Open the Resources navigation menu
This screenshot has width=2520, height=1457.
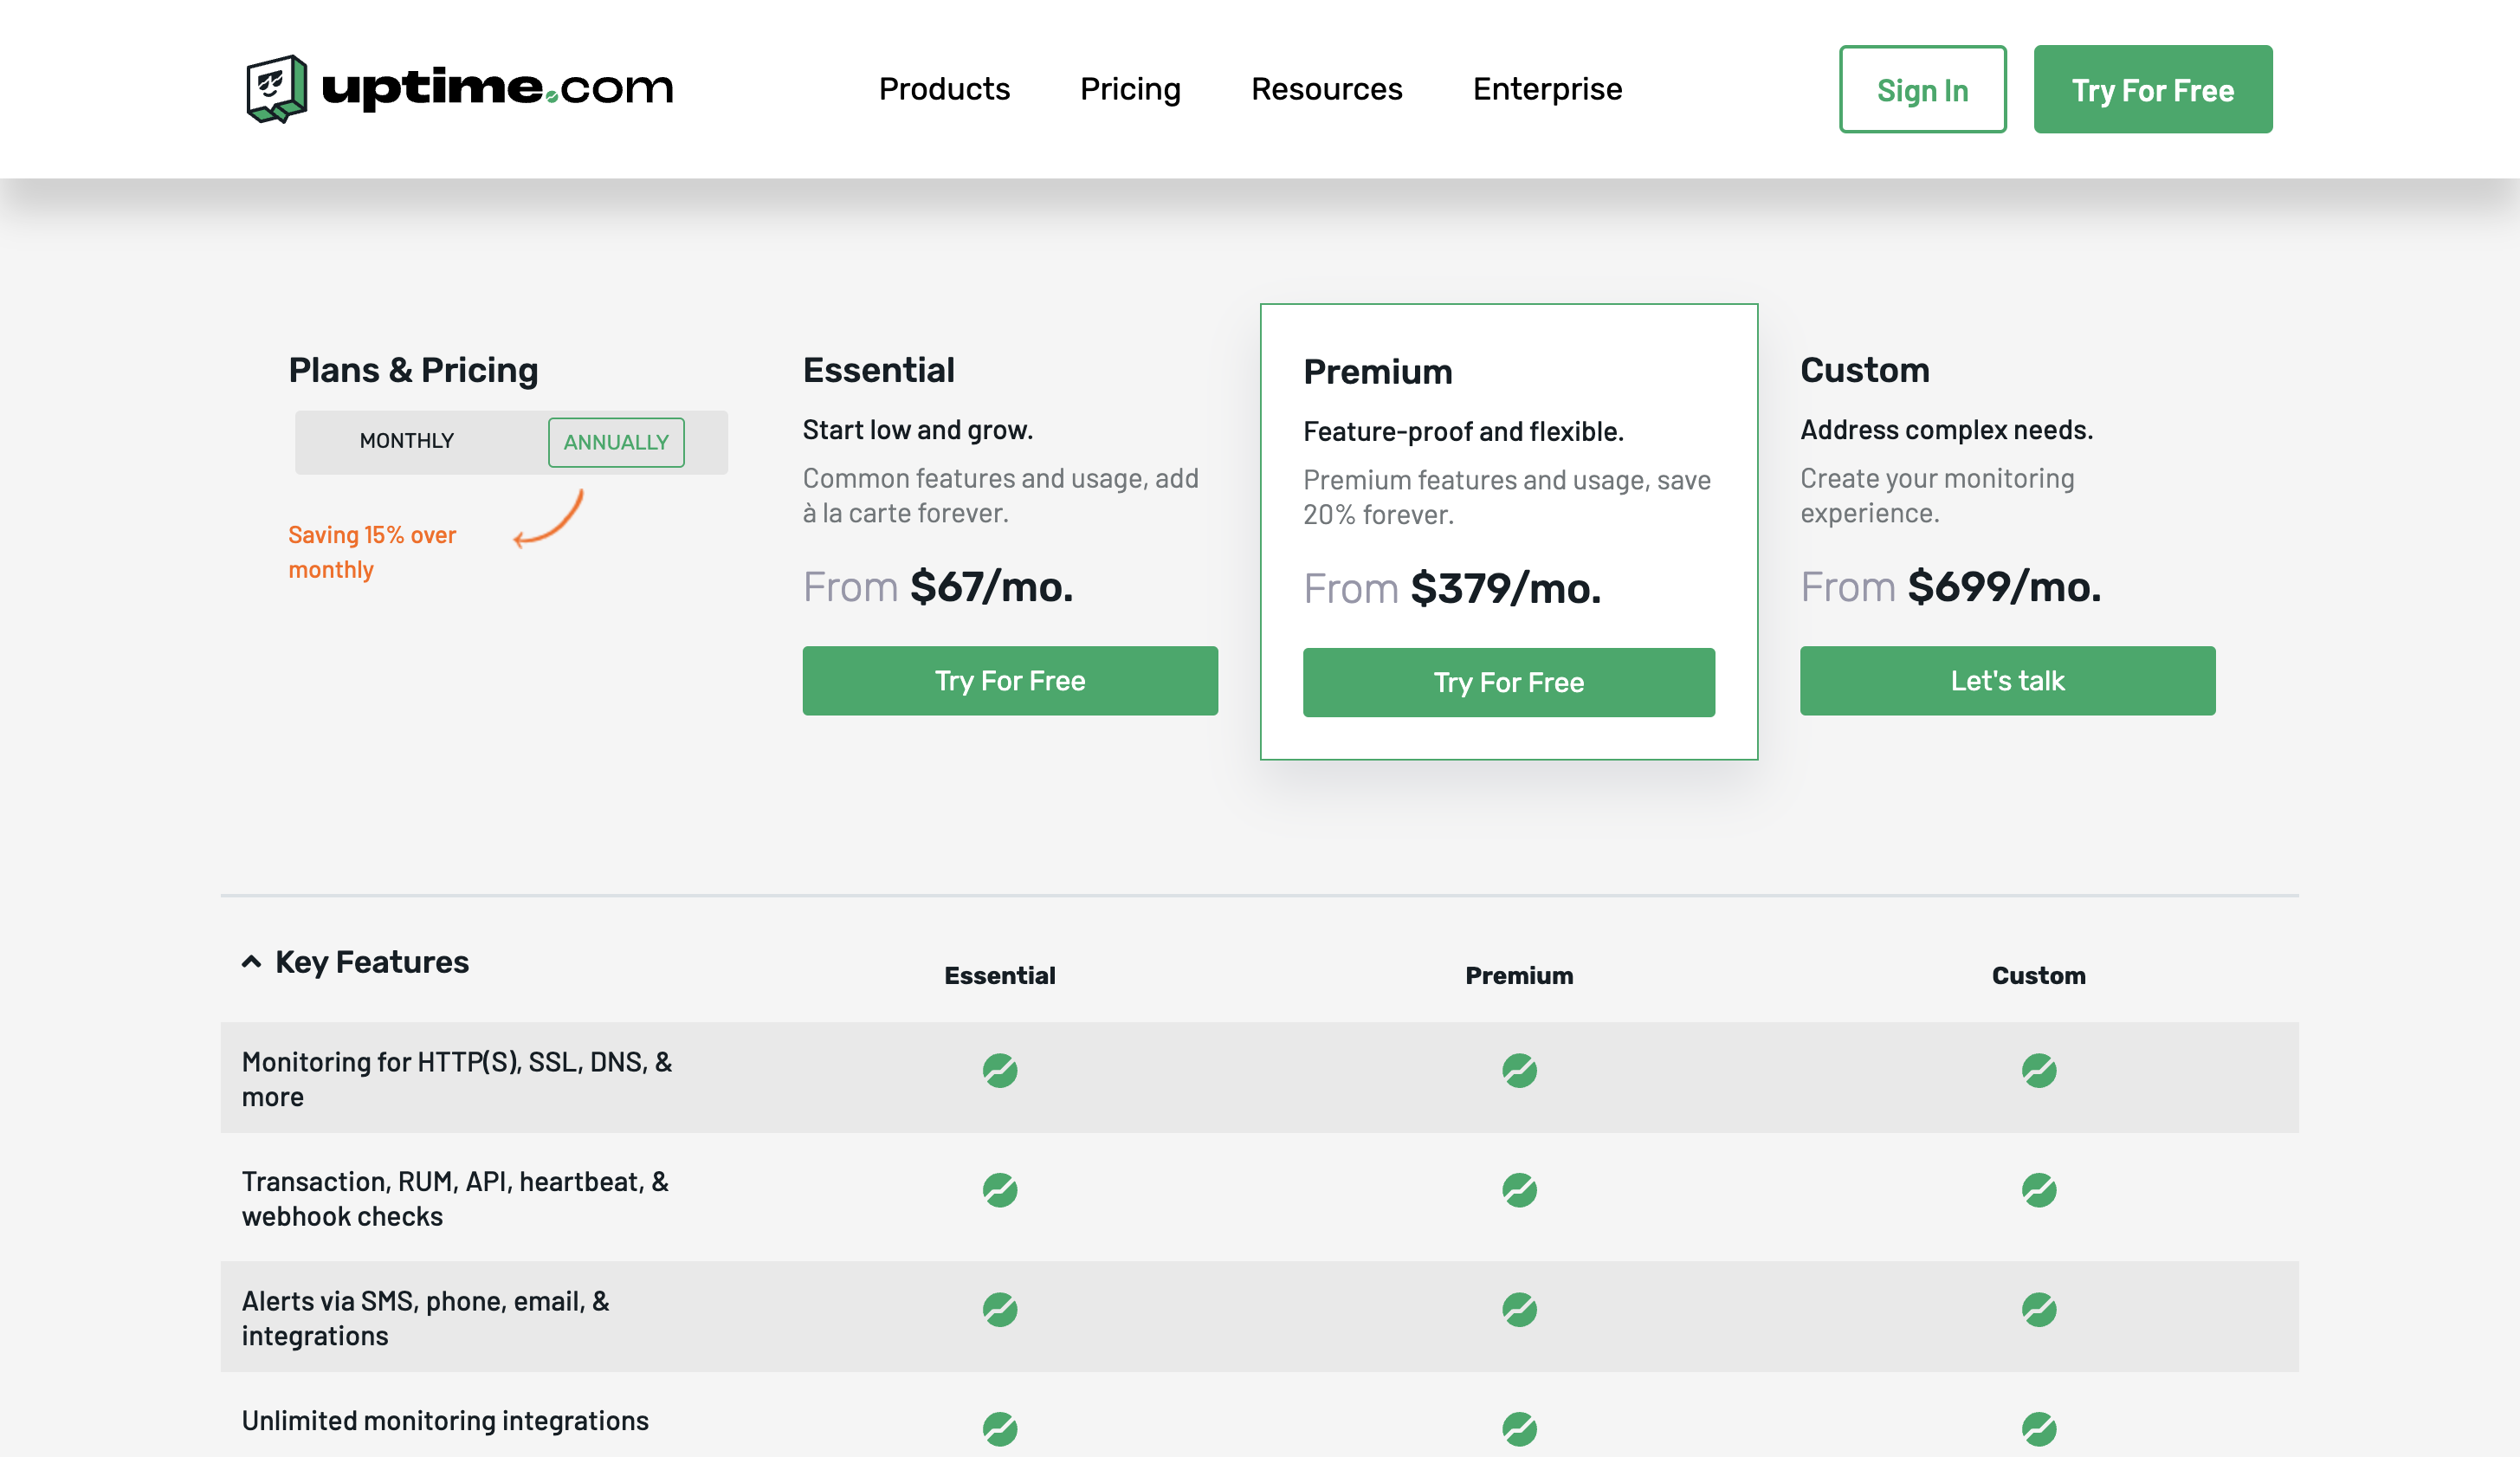(1328, 88)
